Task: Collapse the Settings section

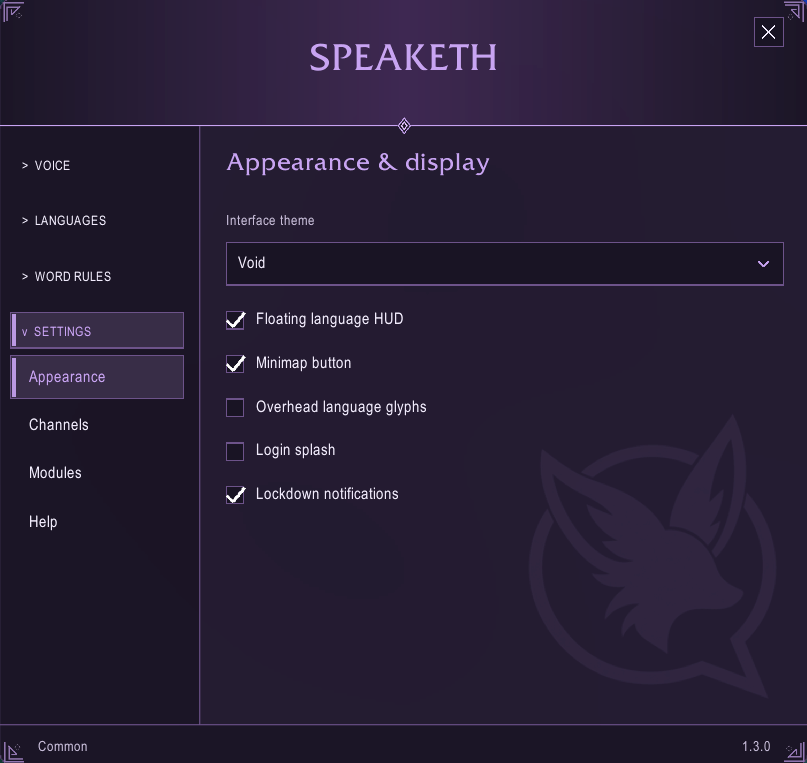Action: [97, 330]
